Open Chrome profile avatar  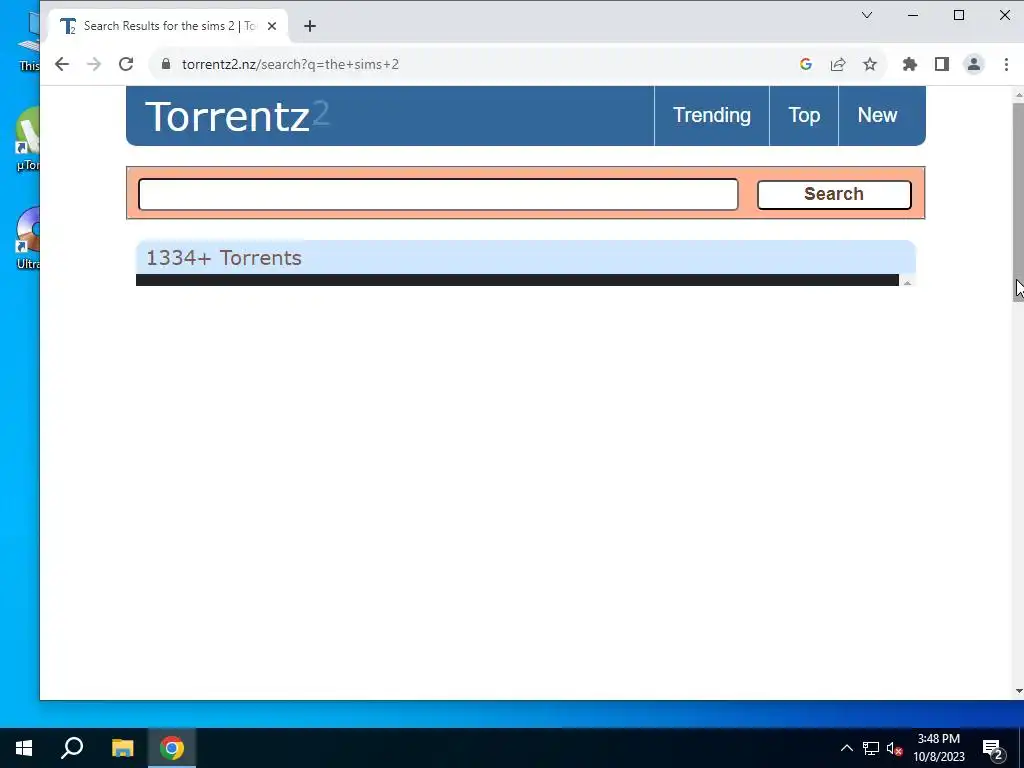coord(974,64)
